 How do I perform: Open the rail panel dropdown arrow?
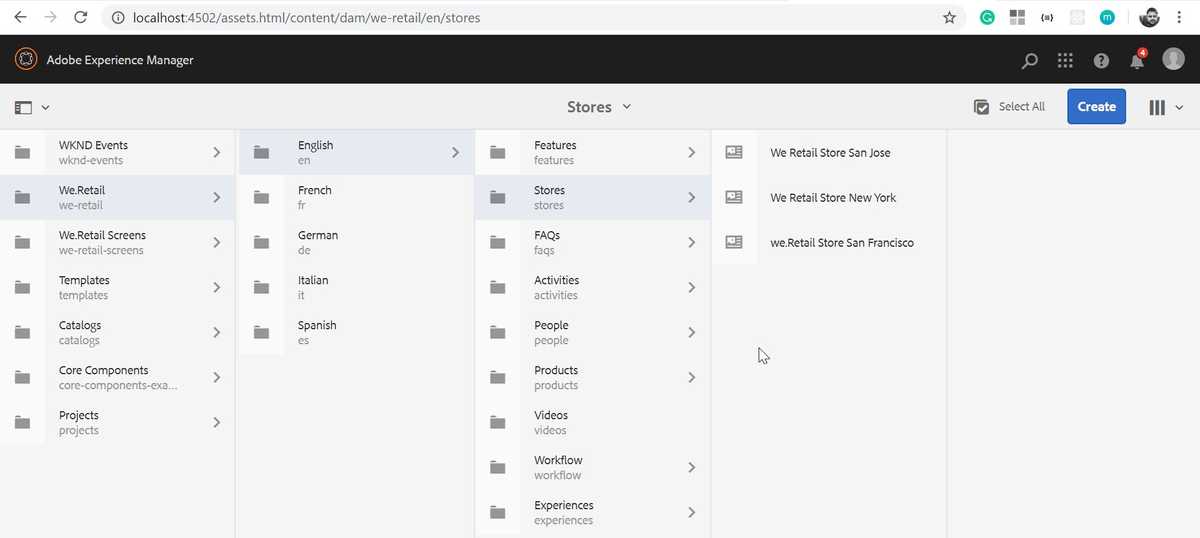point(46,108)
